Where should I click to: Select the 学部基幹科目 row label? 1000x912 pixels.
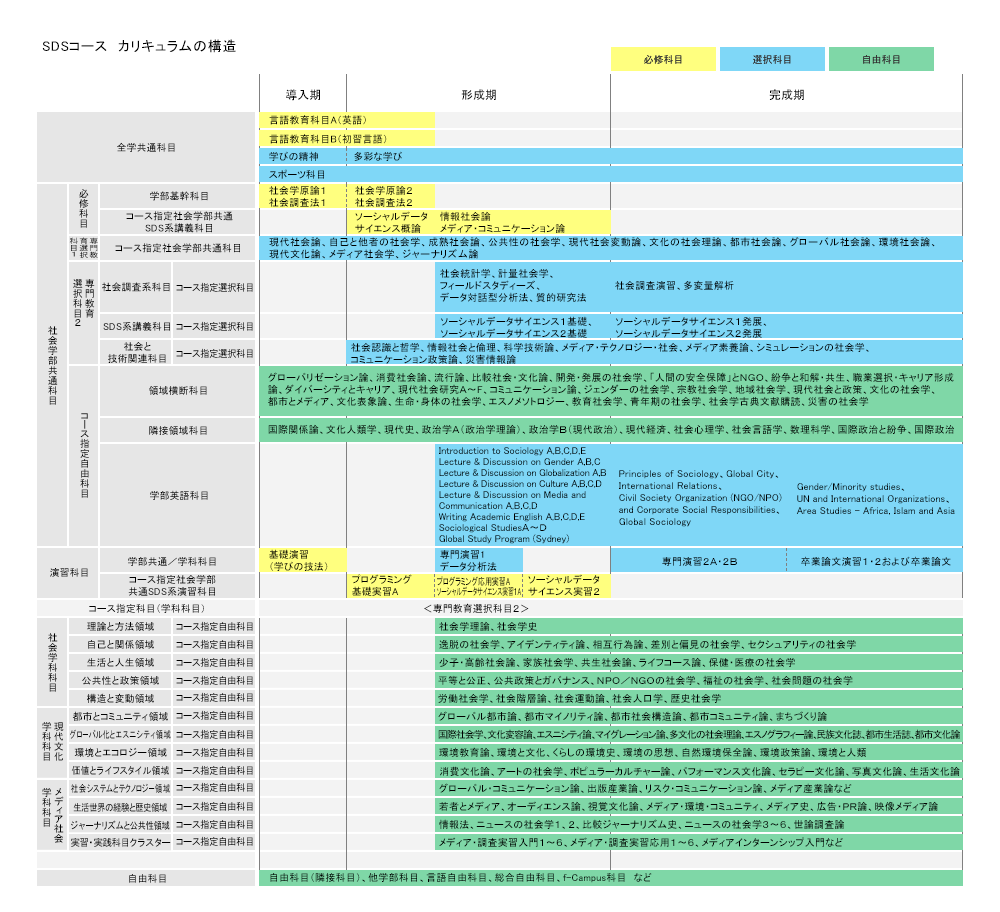178,196
